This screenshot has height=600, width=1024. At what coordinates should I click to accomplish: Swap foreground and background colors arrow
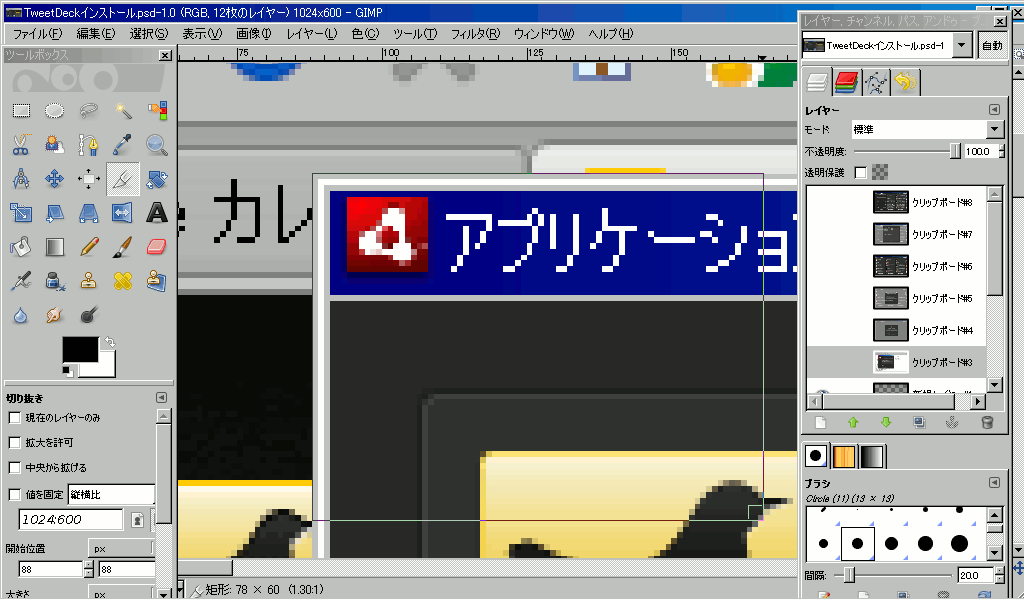click(110, 342)
